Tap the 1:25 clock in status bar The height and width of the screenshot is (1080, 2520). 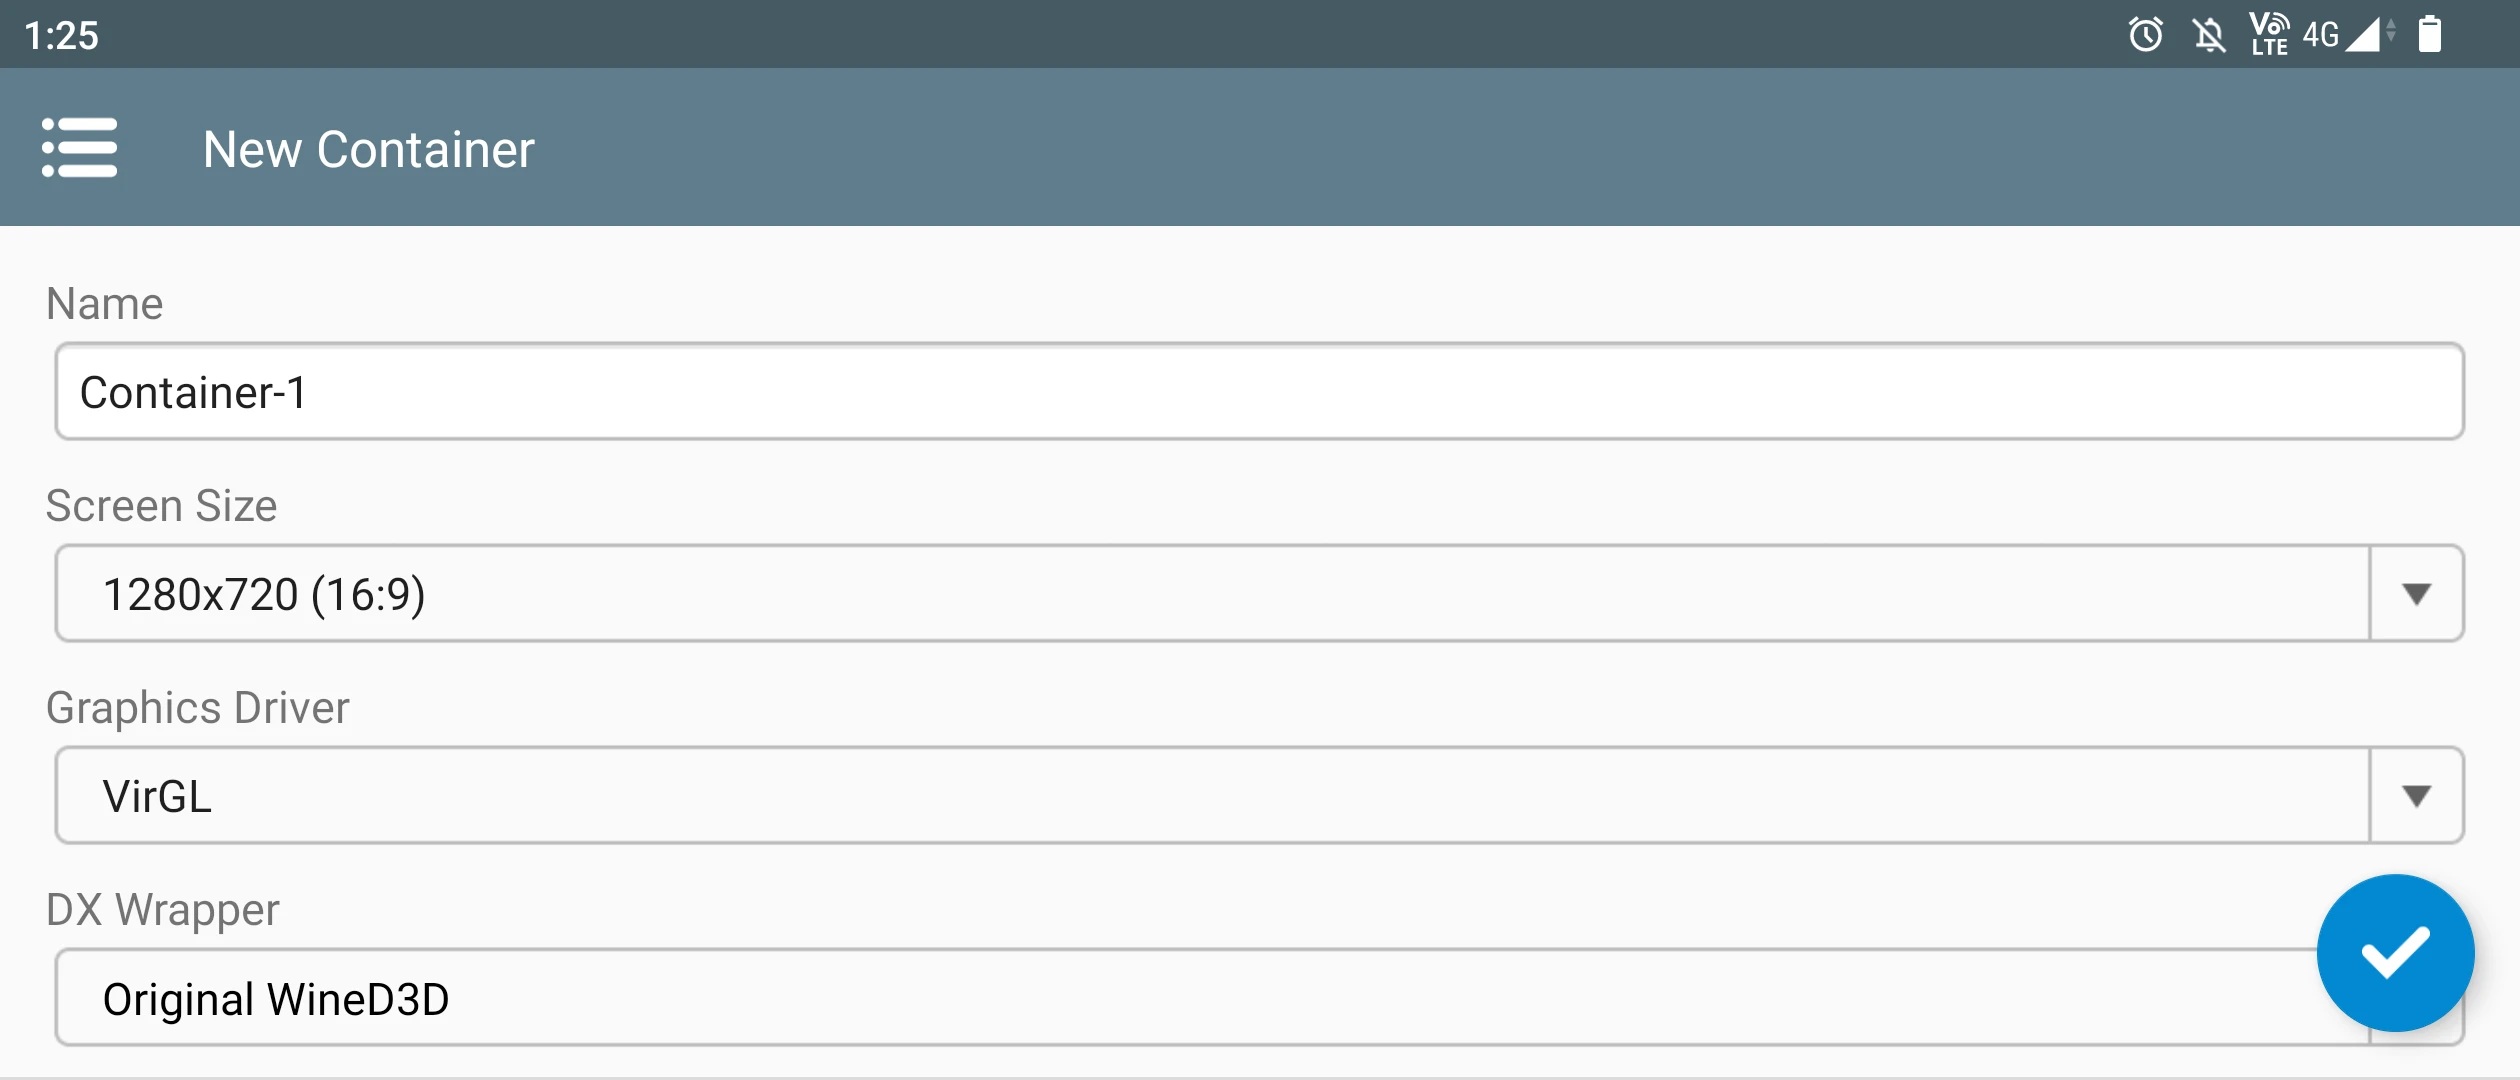click(x=62, y=36)
